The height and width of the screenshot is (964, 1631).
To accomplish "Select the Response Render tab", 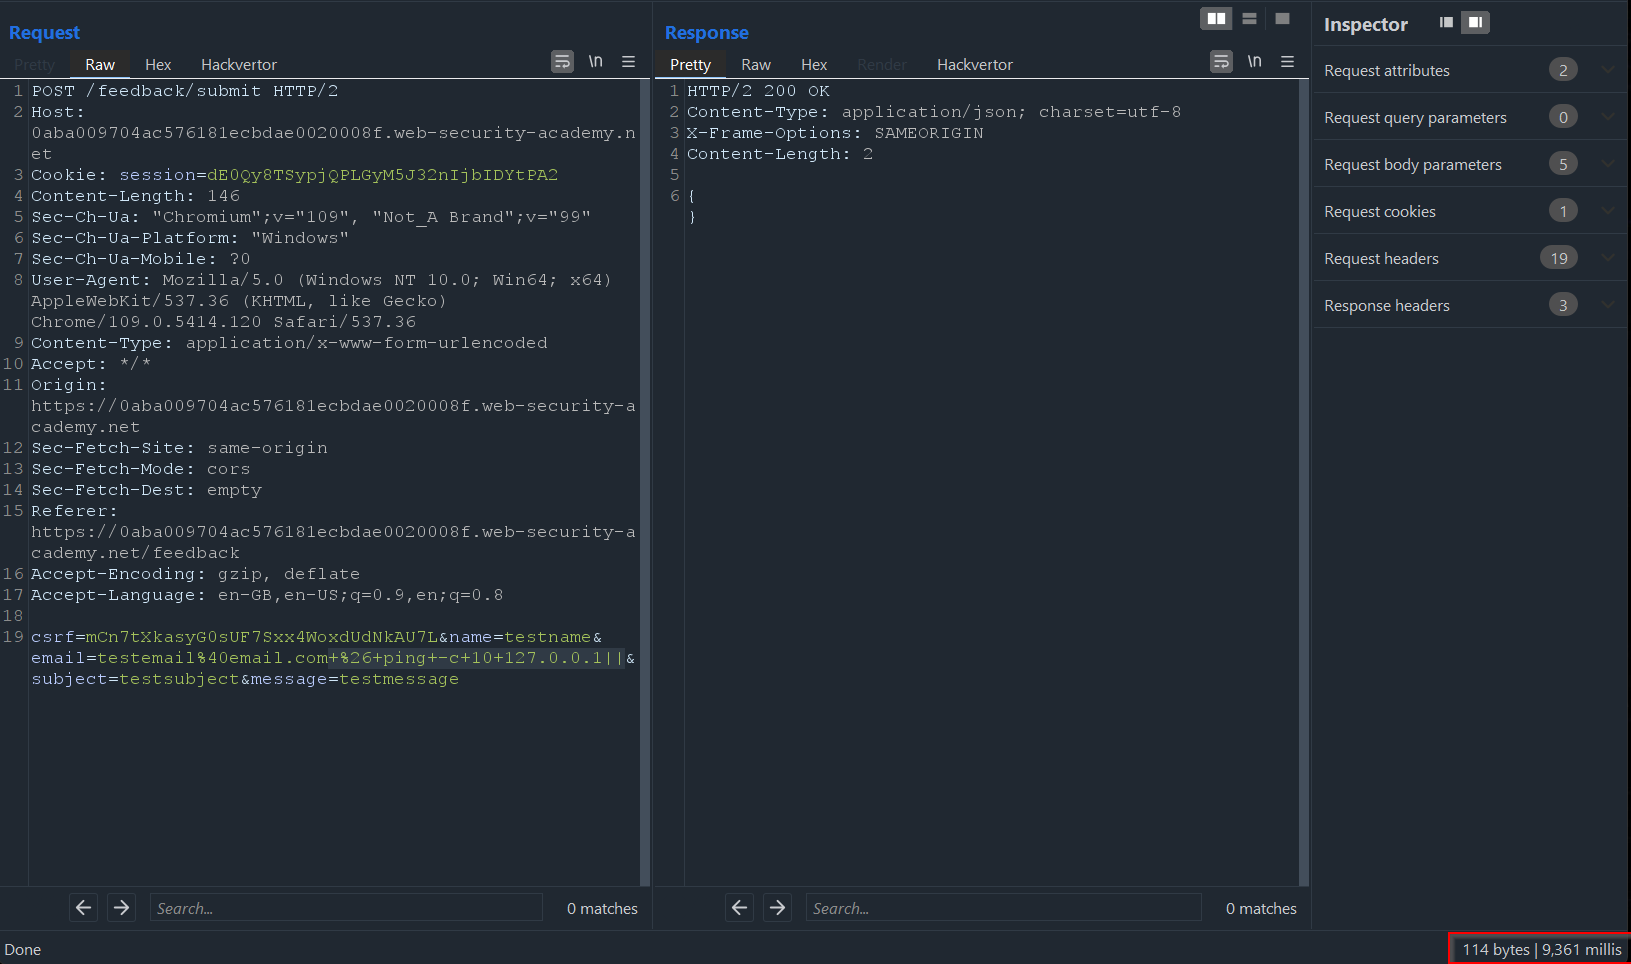I will click(882, 64).
